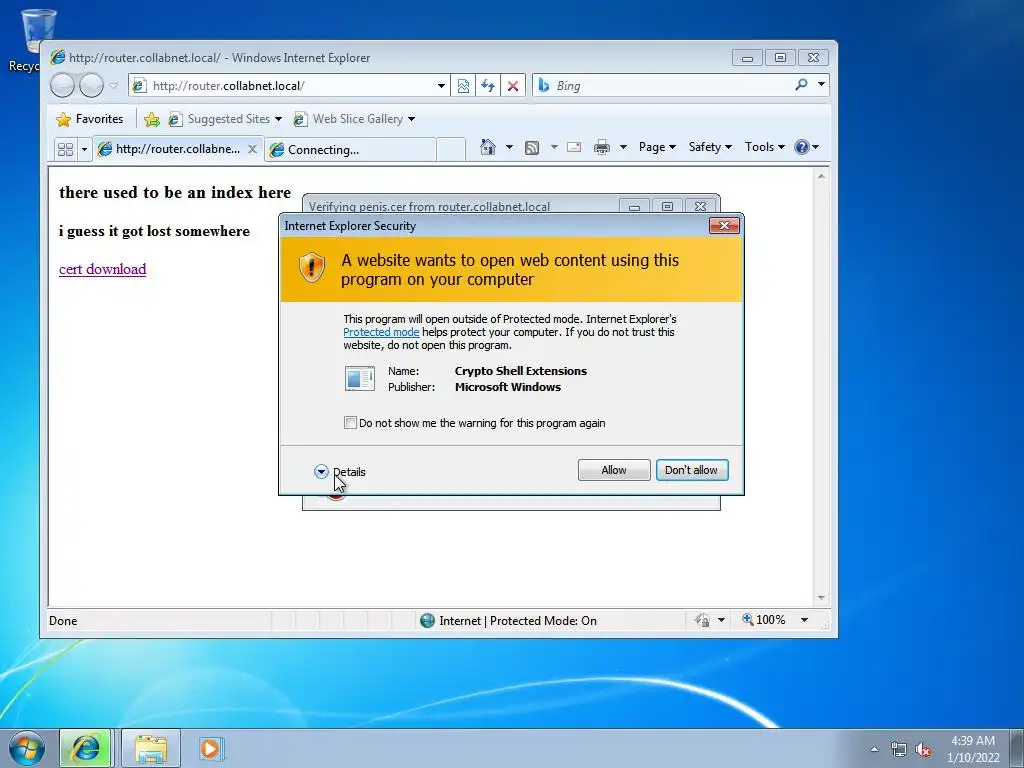1024x768 pixels.
Task: Check Do not show warning again box
Action: pos(350,423)
